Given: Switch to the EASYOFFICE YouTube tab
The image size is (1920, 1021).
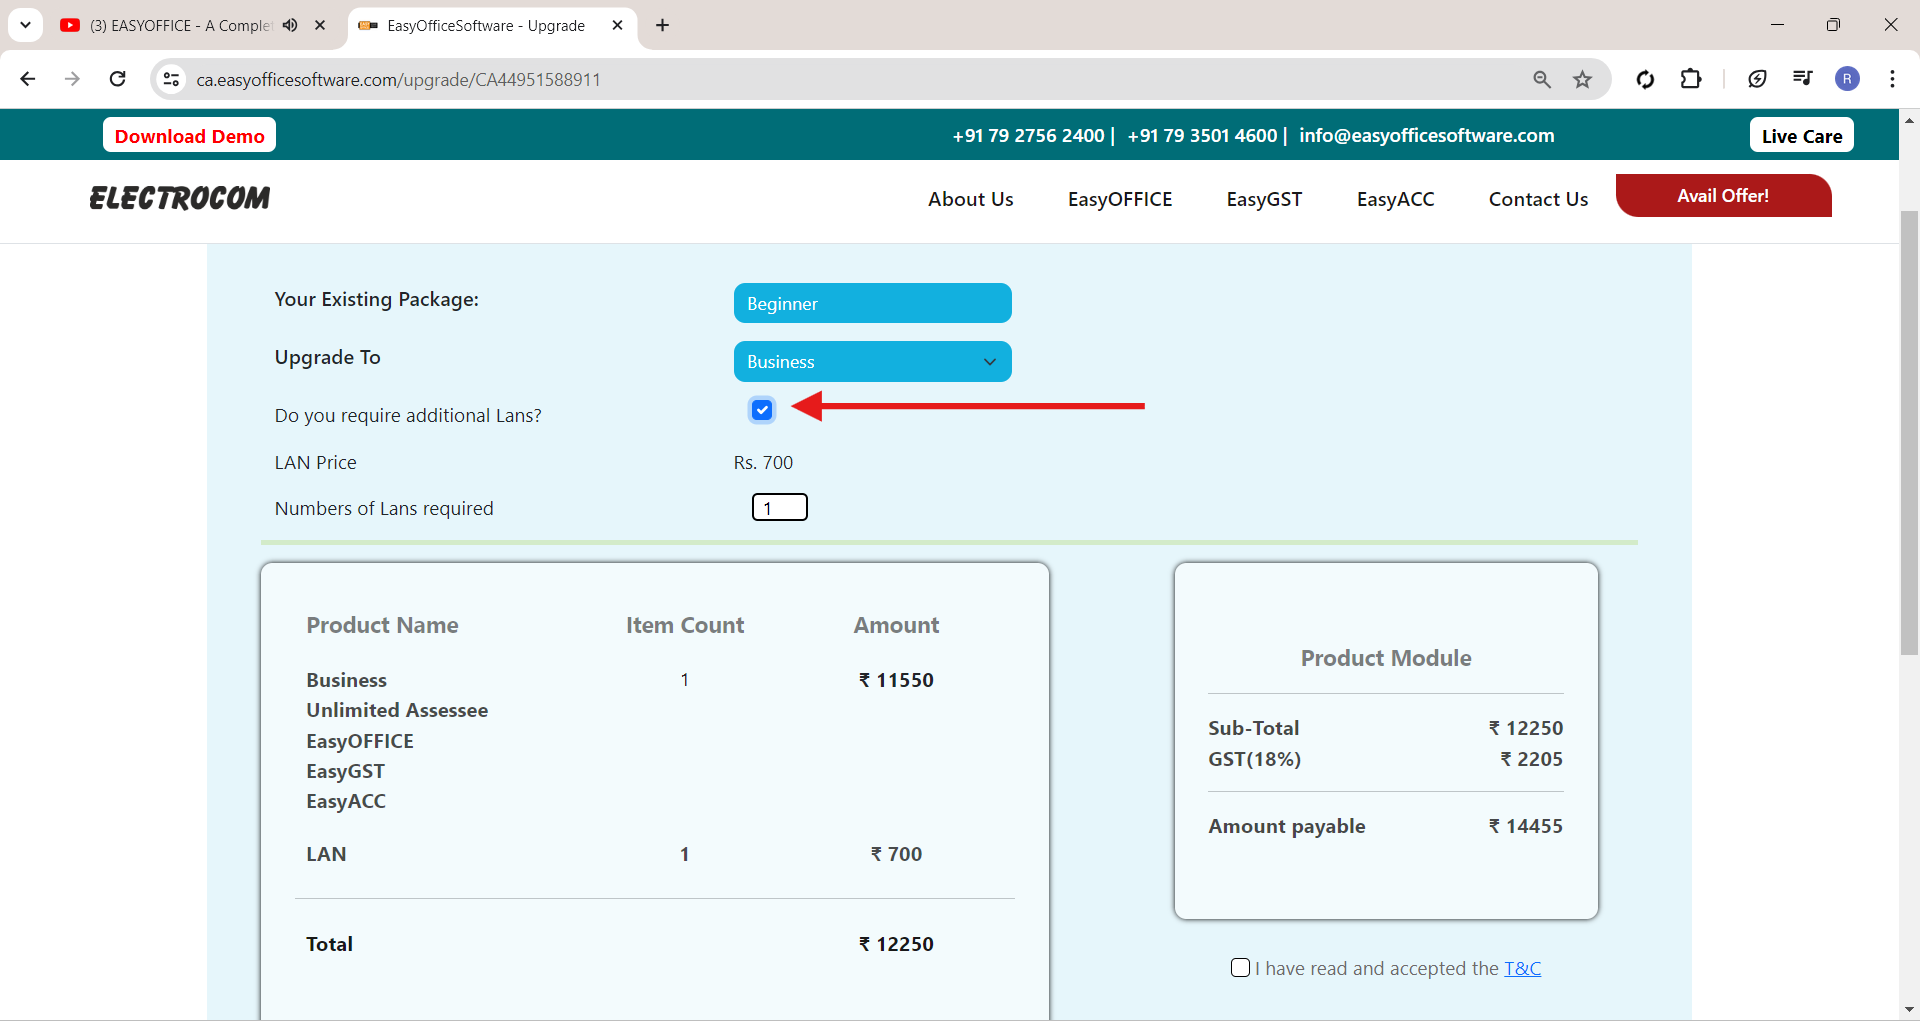Looking at the screenshot, I should [180, 25].
